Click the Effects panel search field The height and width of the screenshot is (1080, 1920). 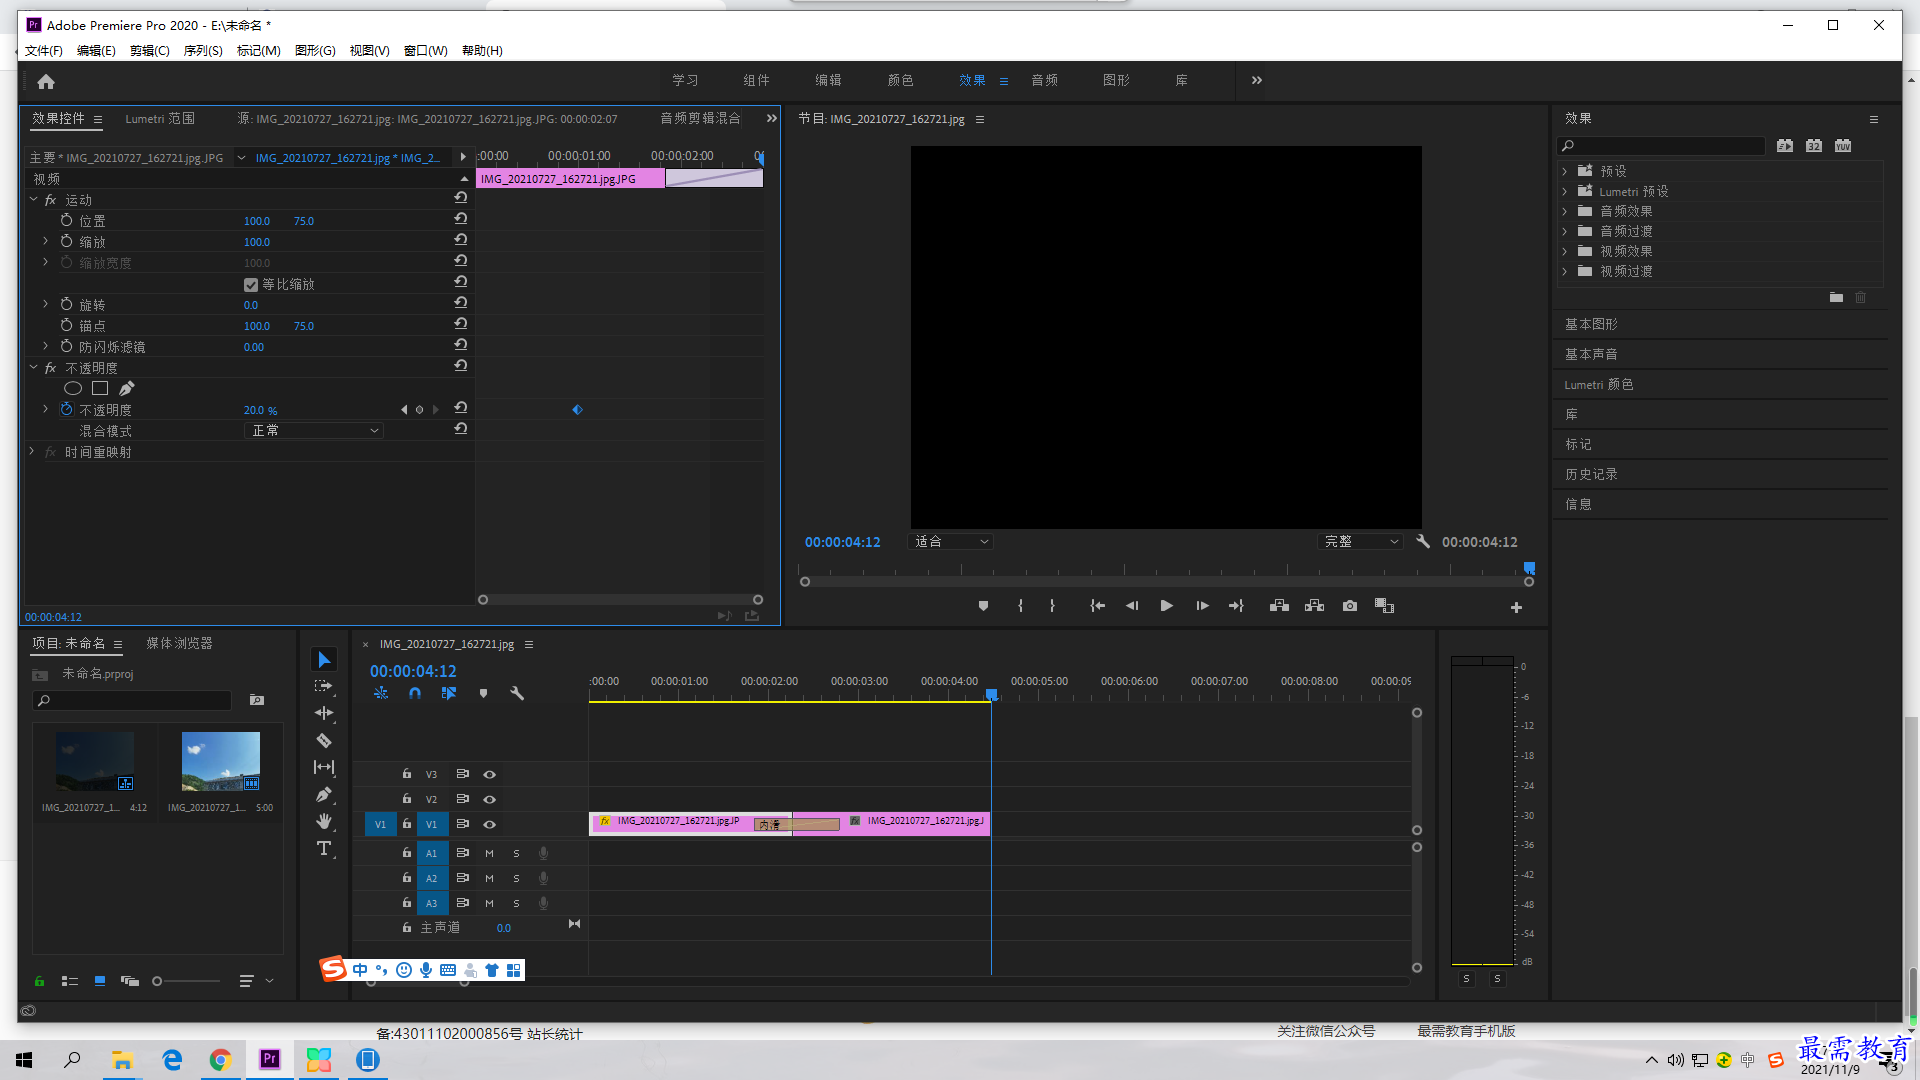tap(1661, 146)
